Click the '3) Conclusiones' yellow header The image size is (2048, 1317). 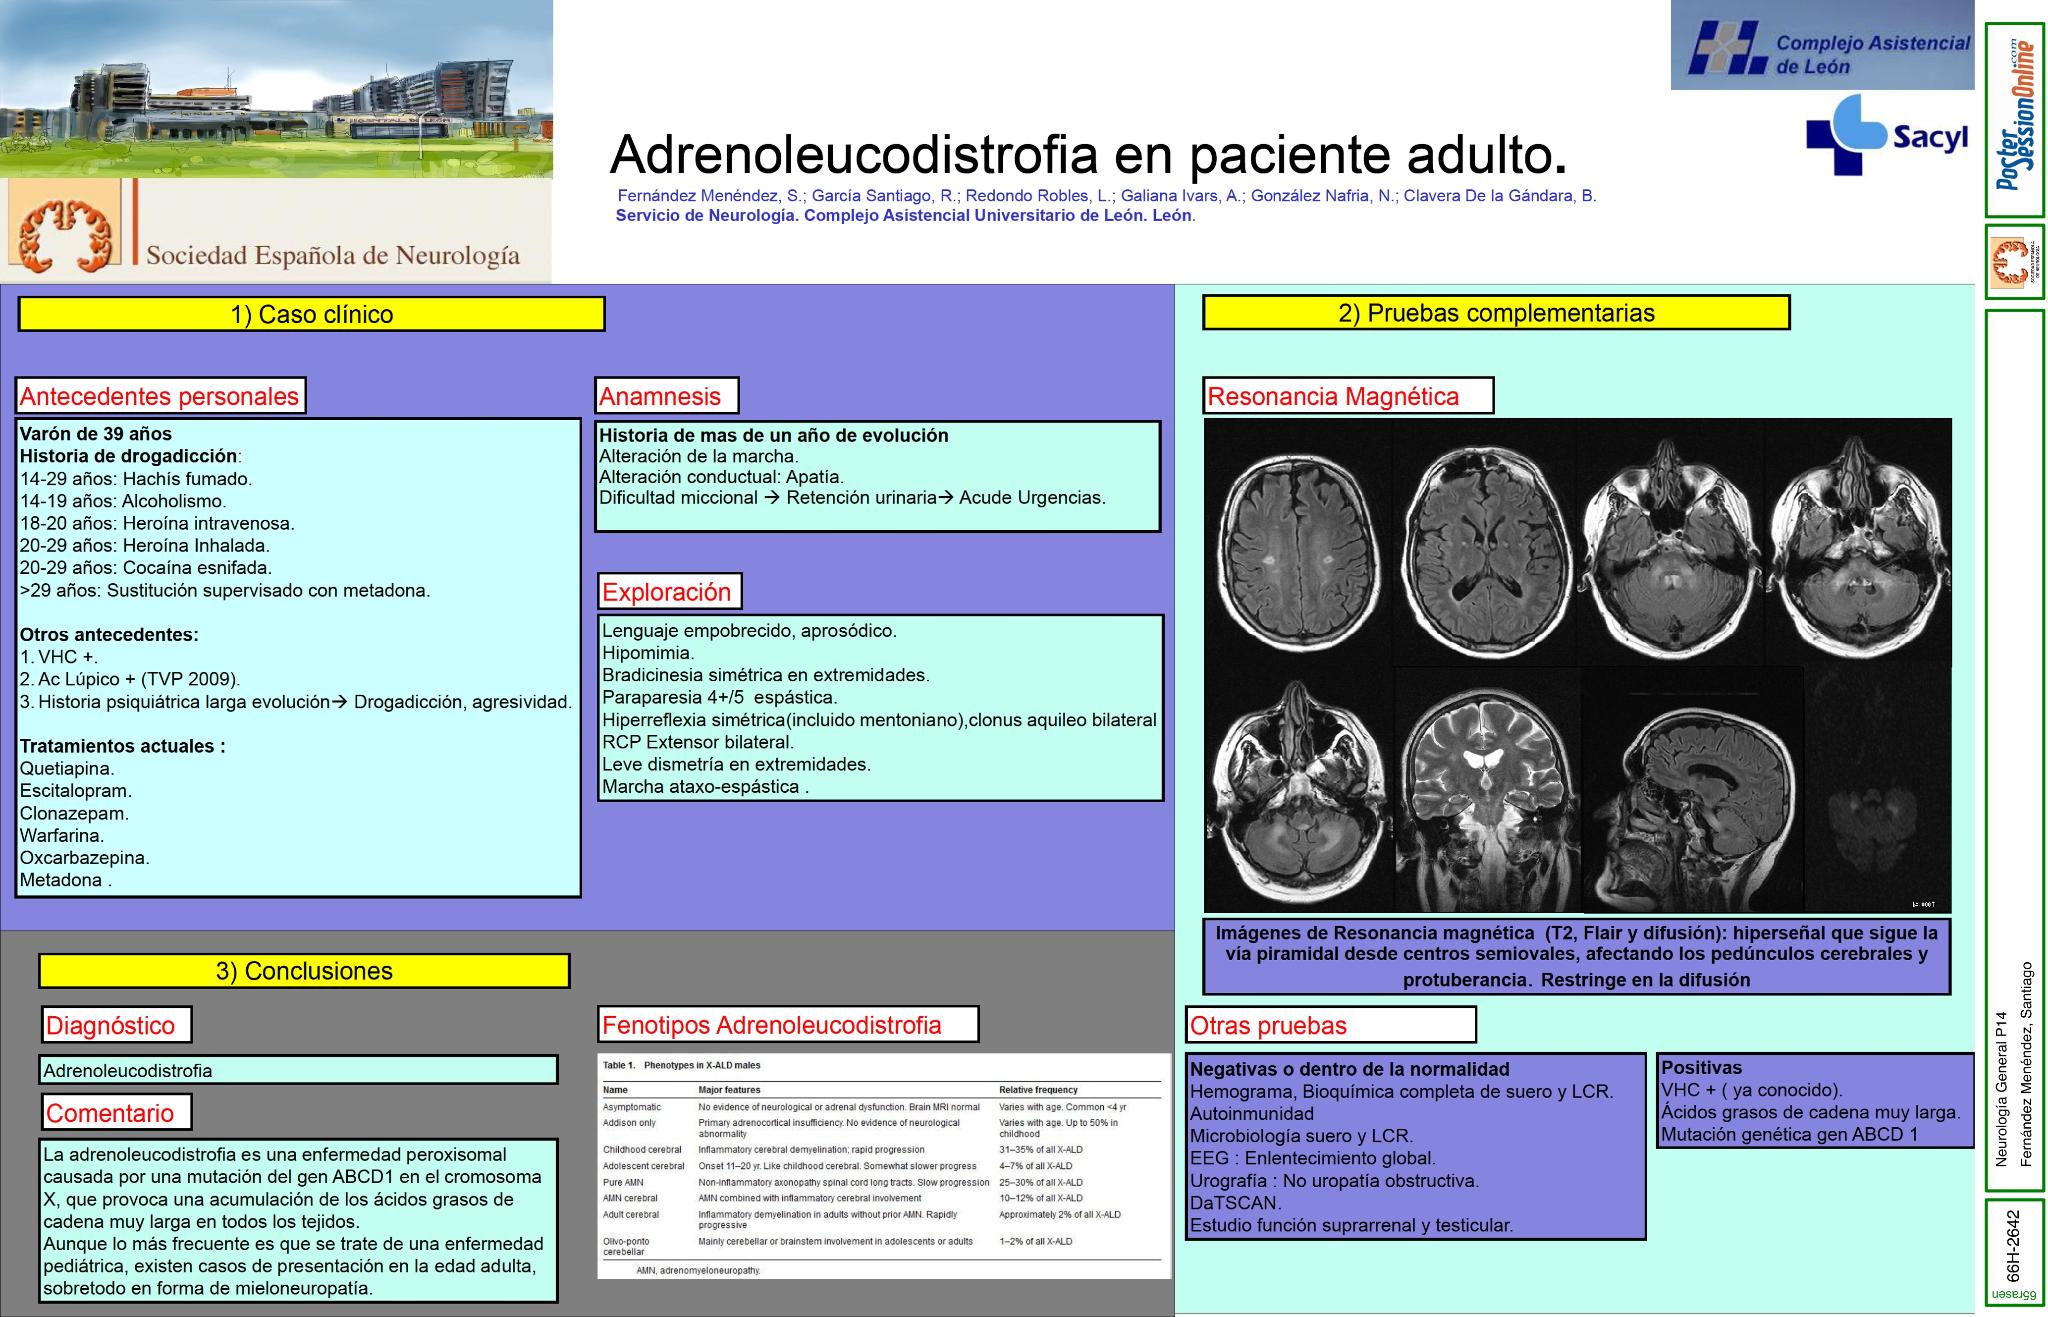pos(304,971)
